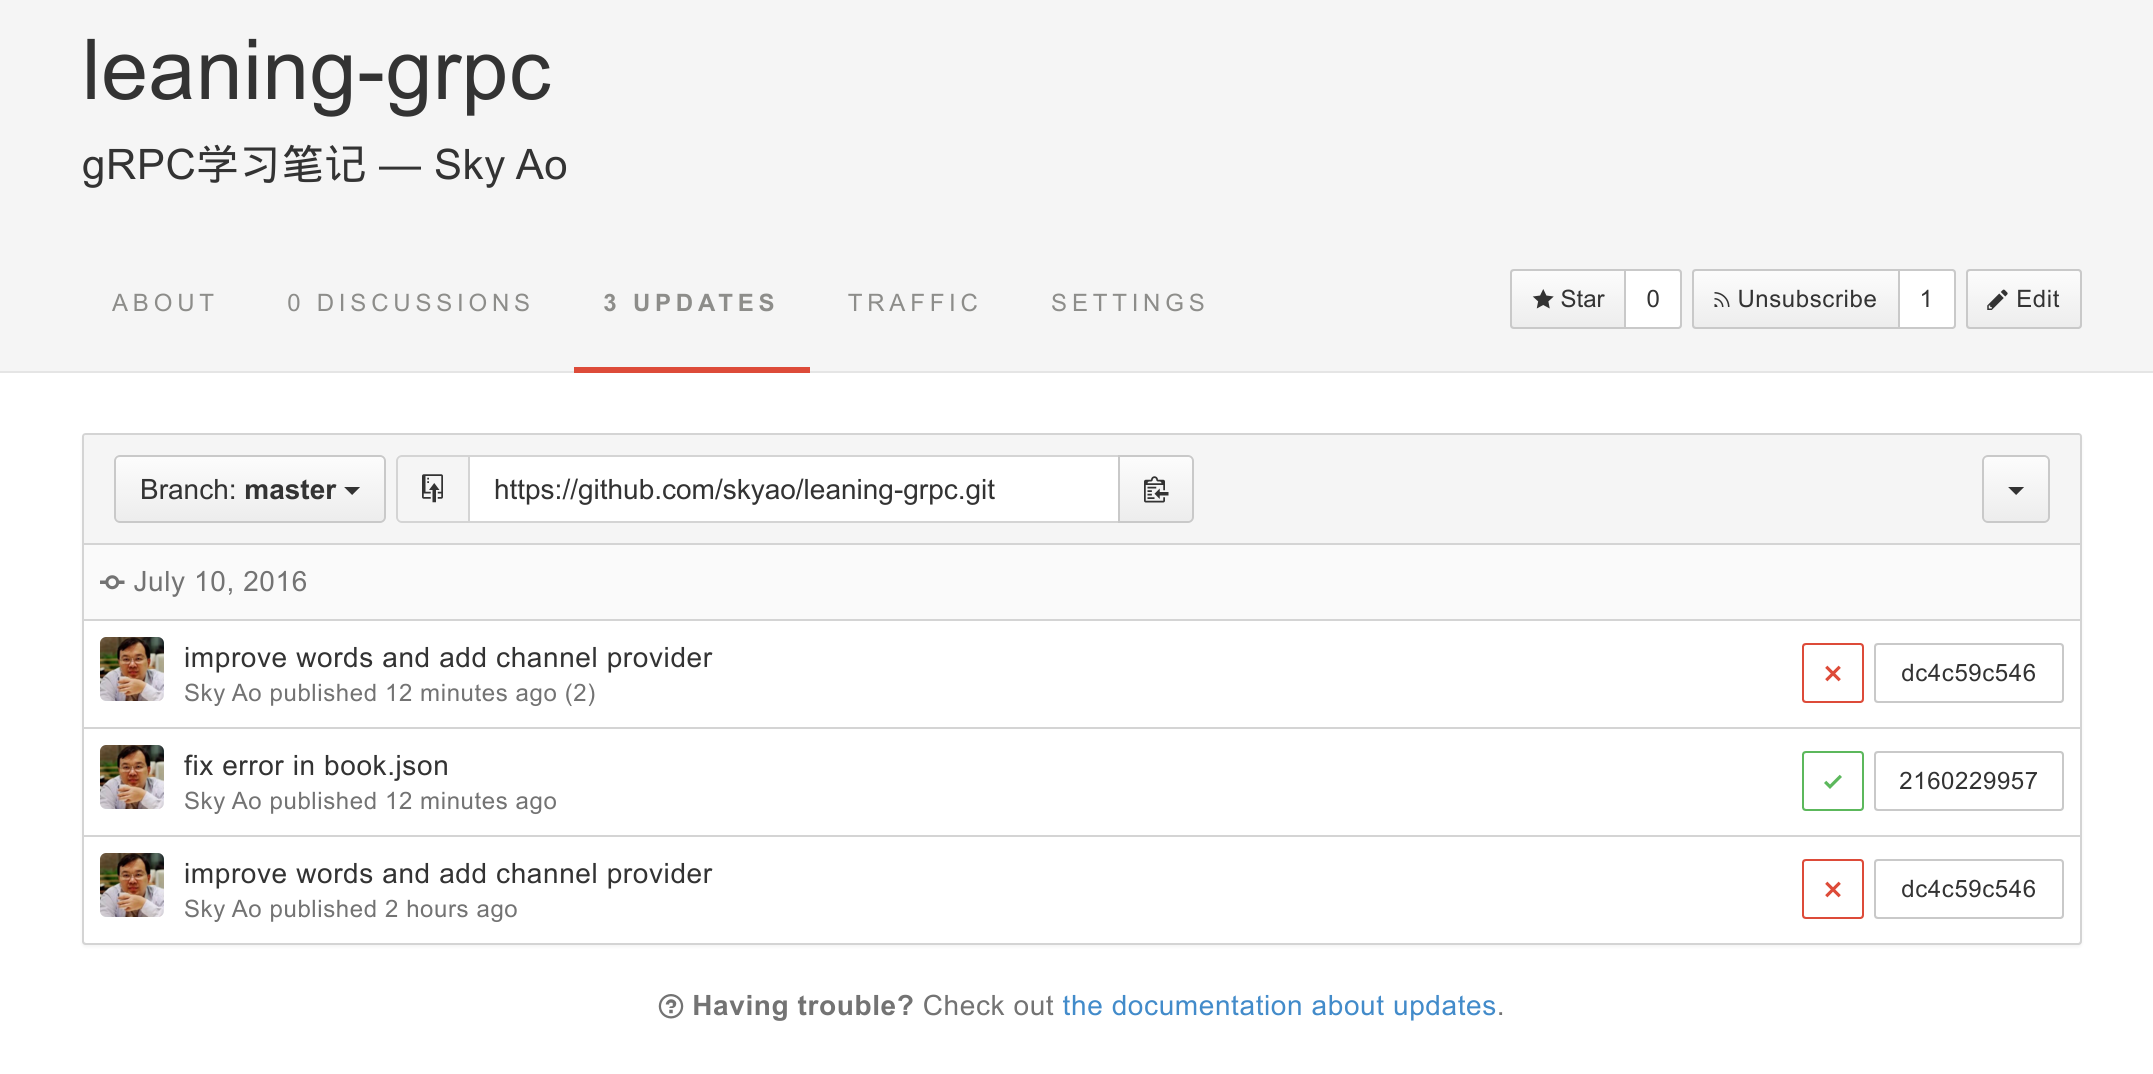
Task: Click the git repository URL field
Action: (x=793, y=489)
